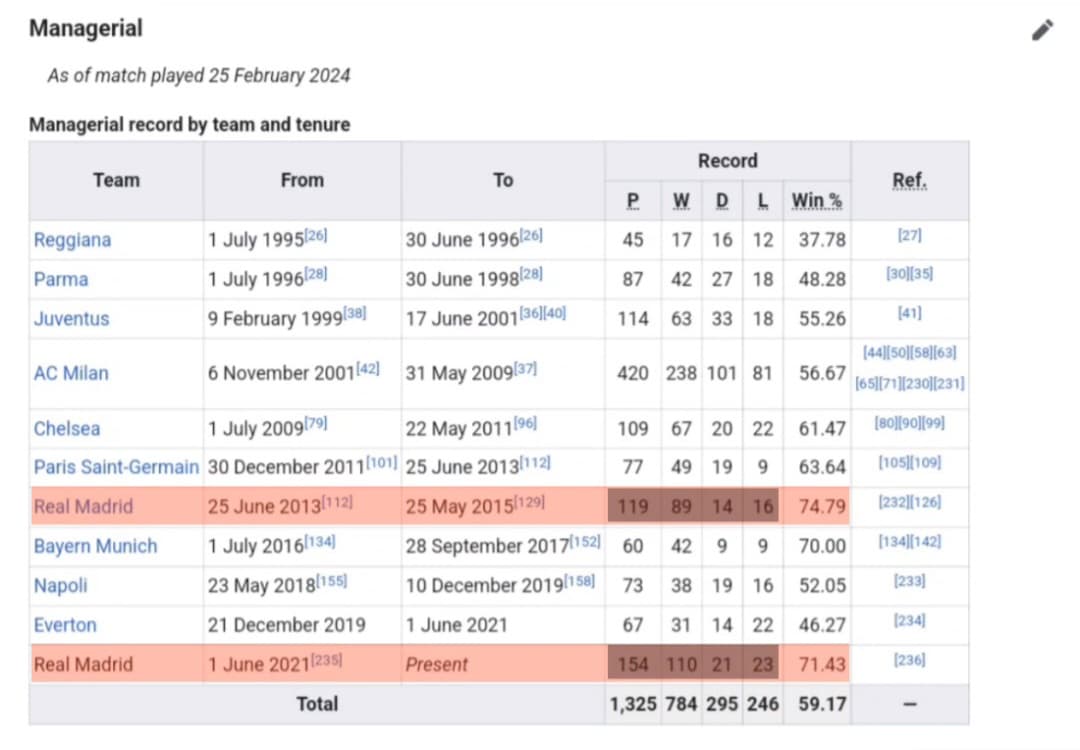This screenshot has width=1080, height=750.
Task: Click reference [142] in Bayern Munich Ref column
Action: point(926,542)
